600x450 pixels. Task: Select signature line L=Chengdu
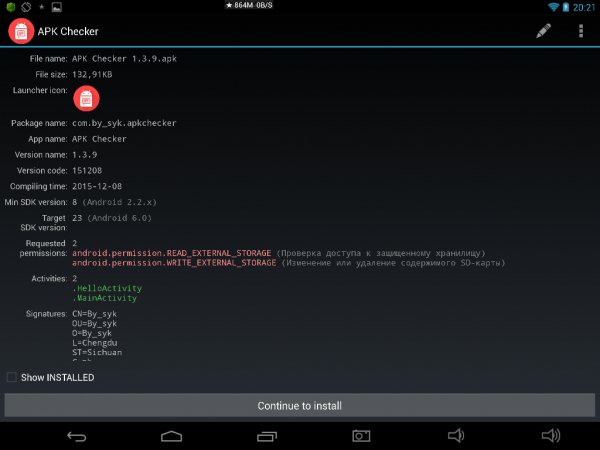95,343
